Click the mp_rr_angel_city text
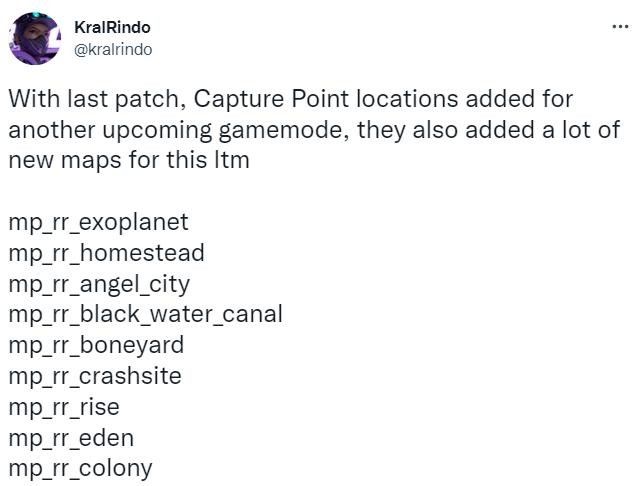Viewport: 643px width, 486px height. [x=99, y=283]
